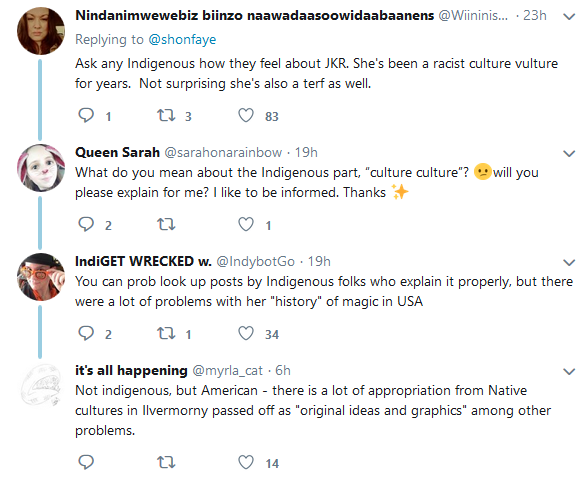View Queen Sarah's bunny-filter avatar

(x=41, y=168)
